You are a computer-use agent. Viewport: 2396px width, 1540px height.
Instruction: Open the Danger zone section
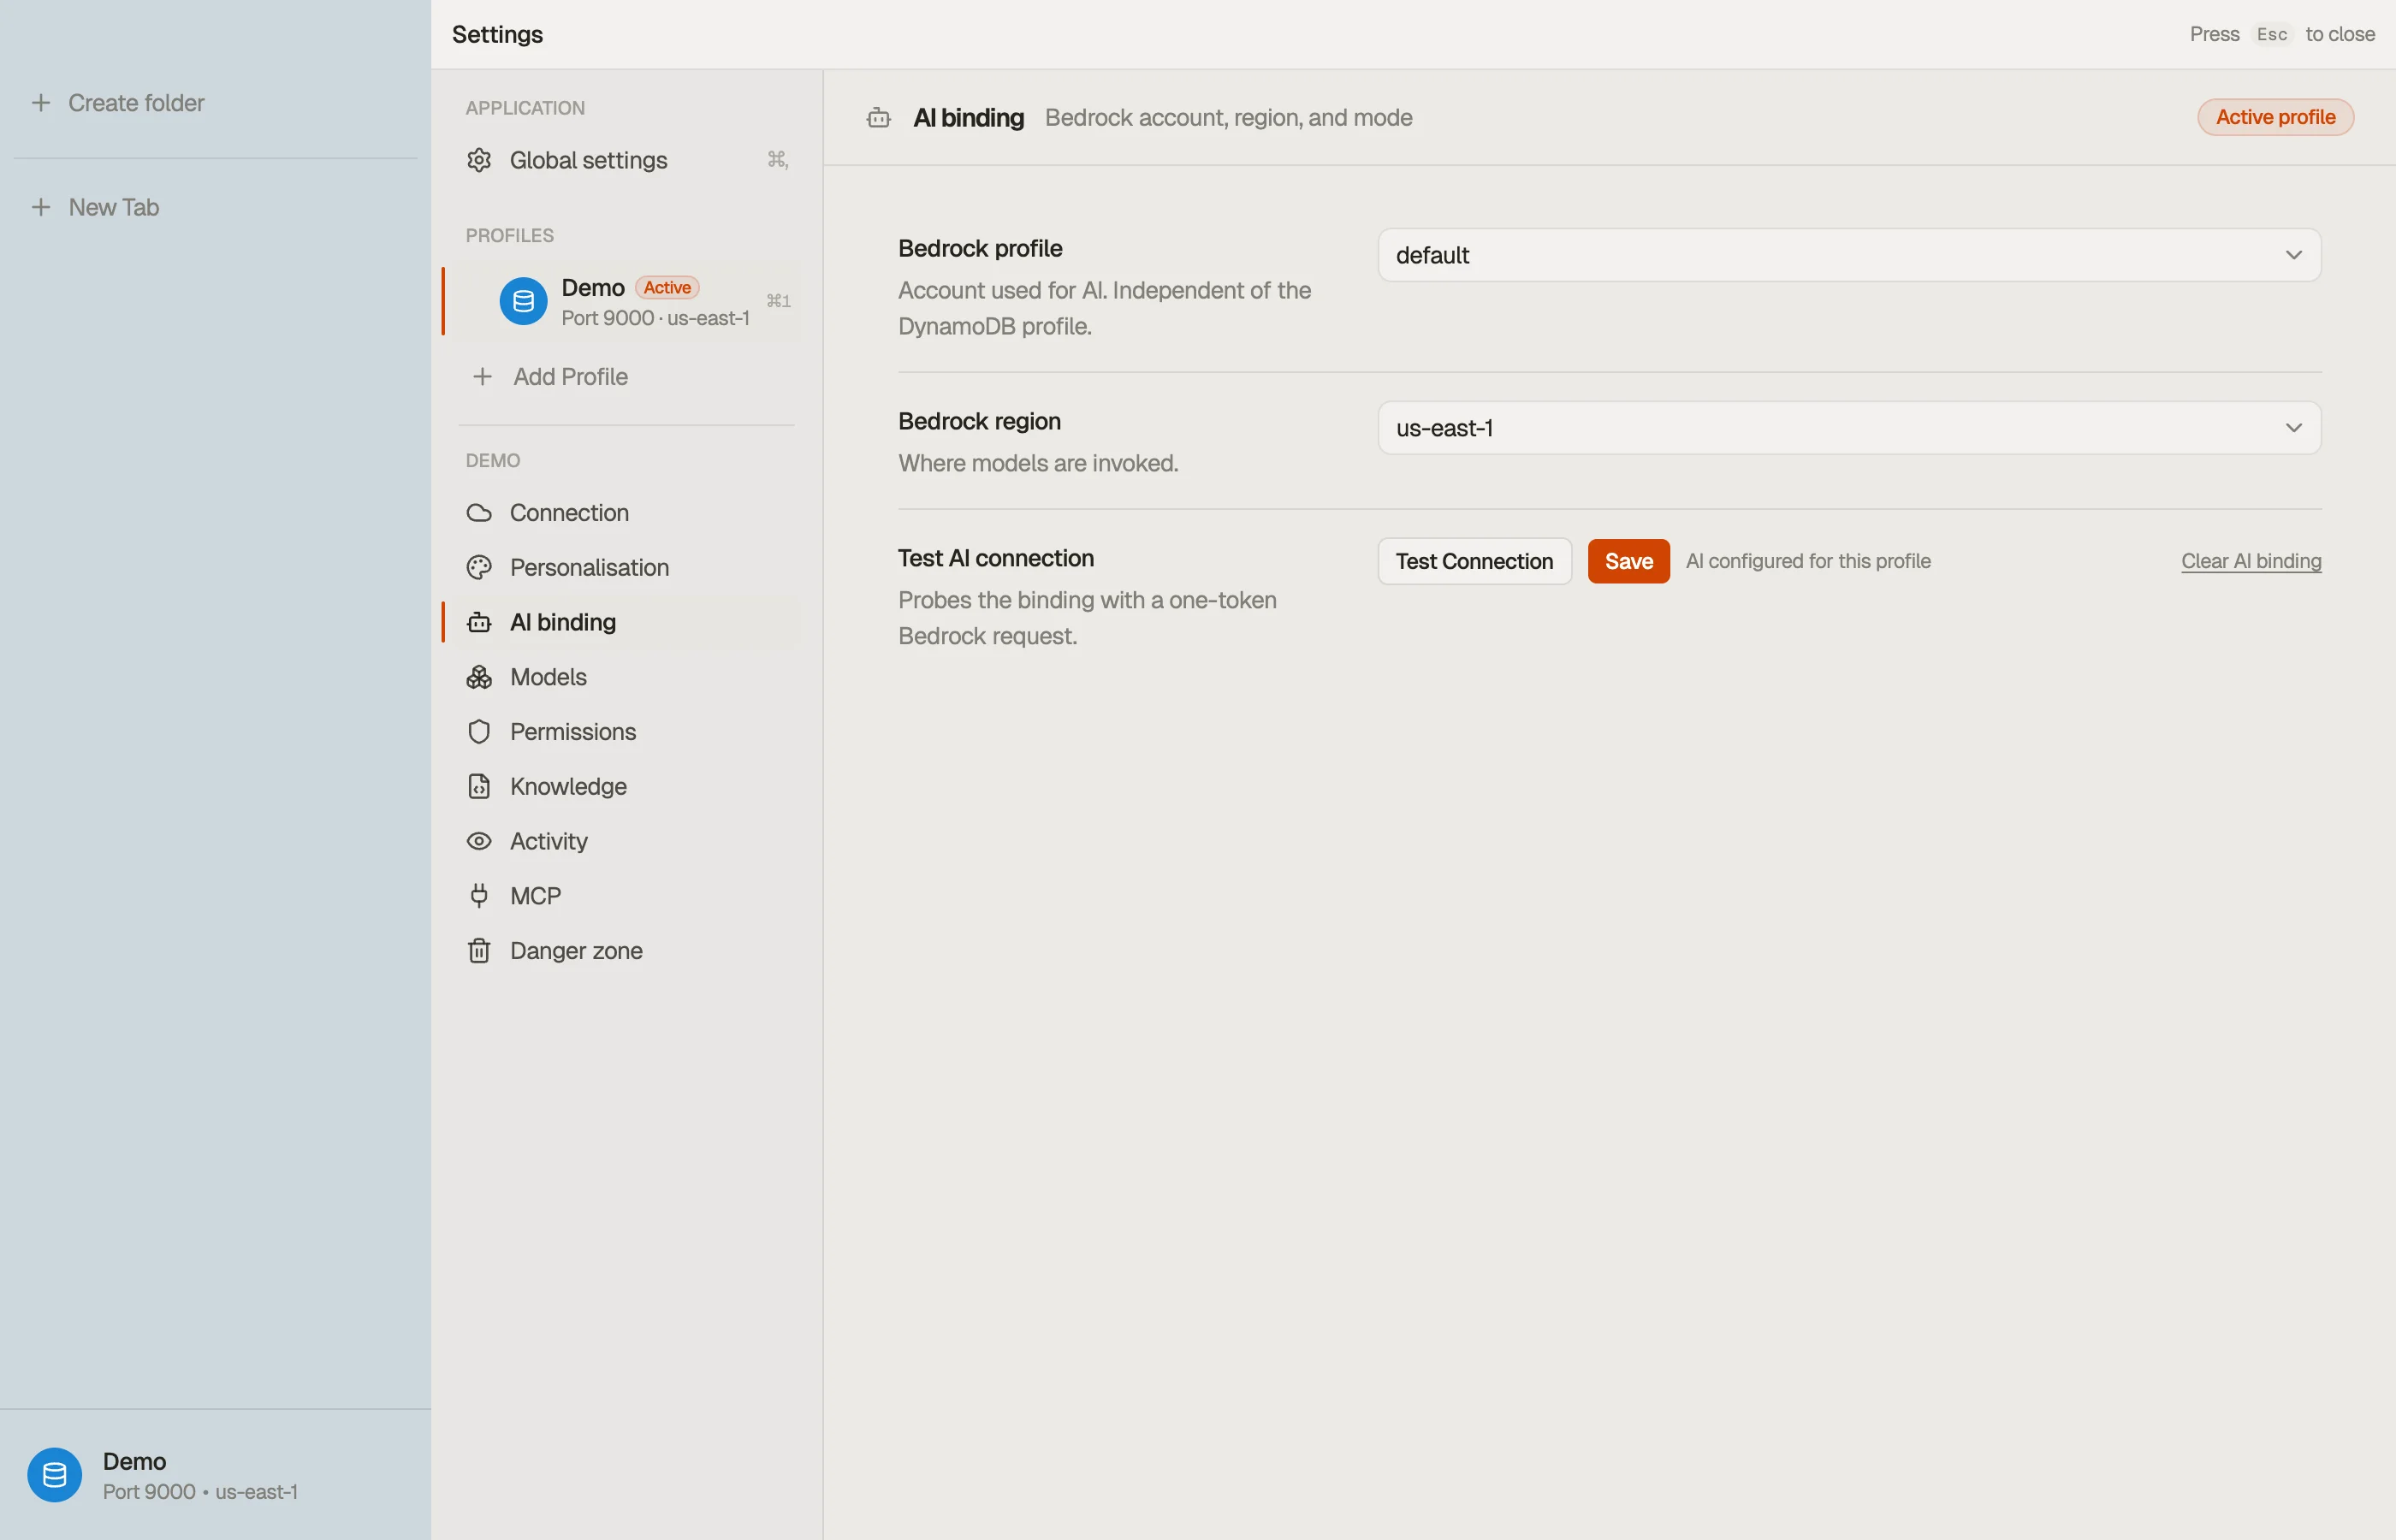tap(626, 951)
